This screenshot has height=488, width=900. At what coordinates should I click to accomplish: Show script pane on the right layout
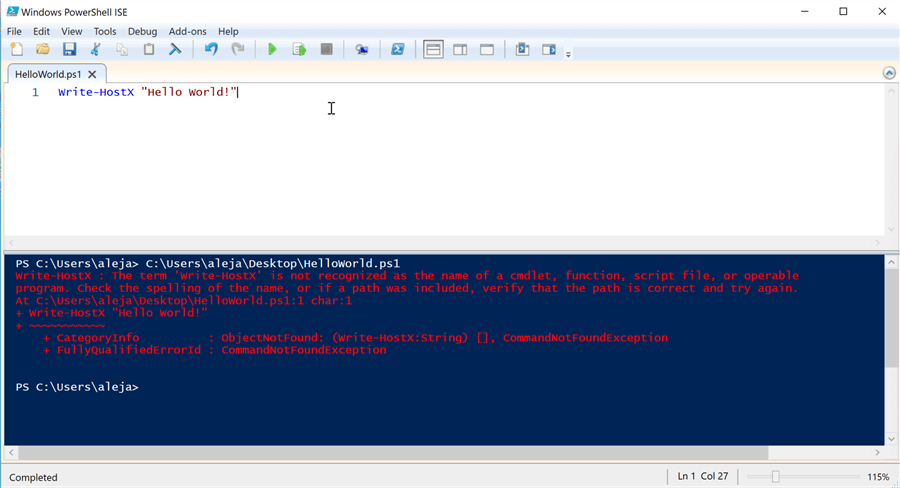point(460,49)
